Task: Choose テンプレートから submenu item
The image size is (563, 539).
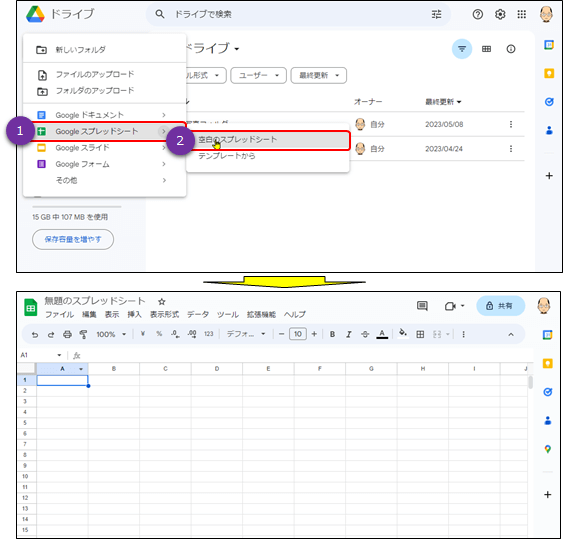Action: (x=267, y=156)
